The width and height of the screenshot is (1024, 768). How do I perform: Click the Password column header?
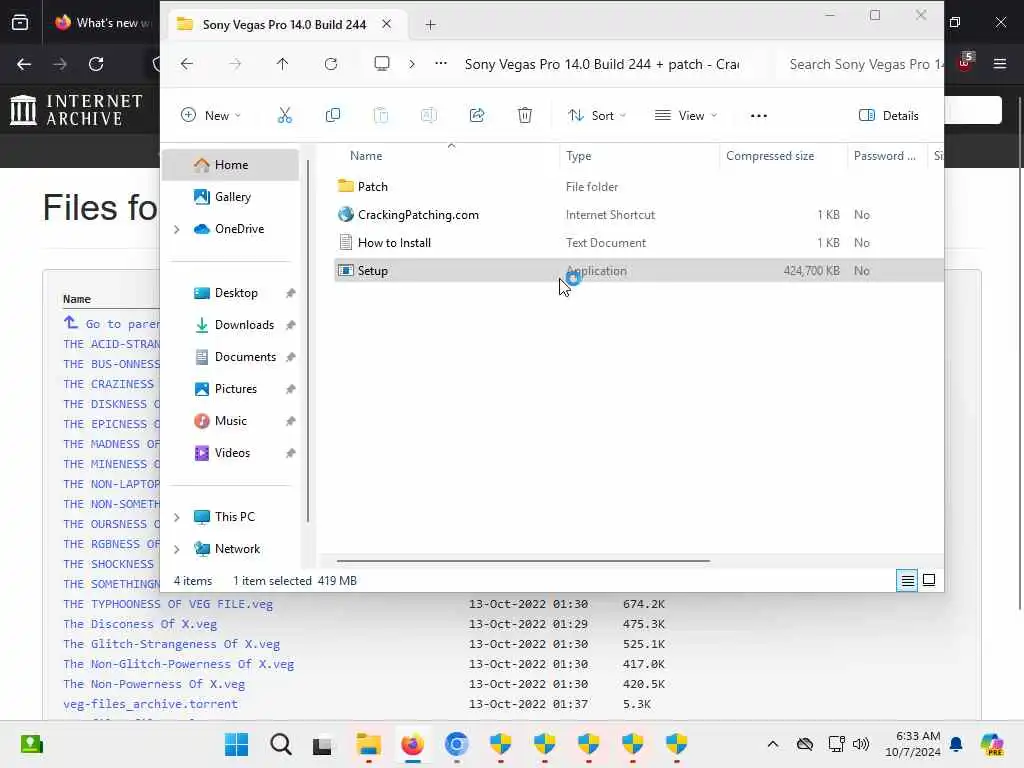pyautogui.click(x=887, y=156)
